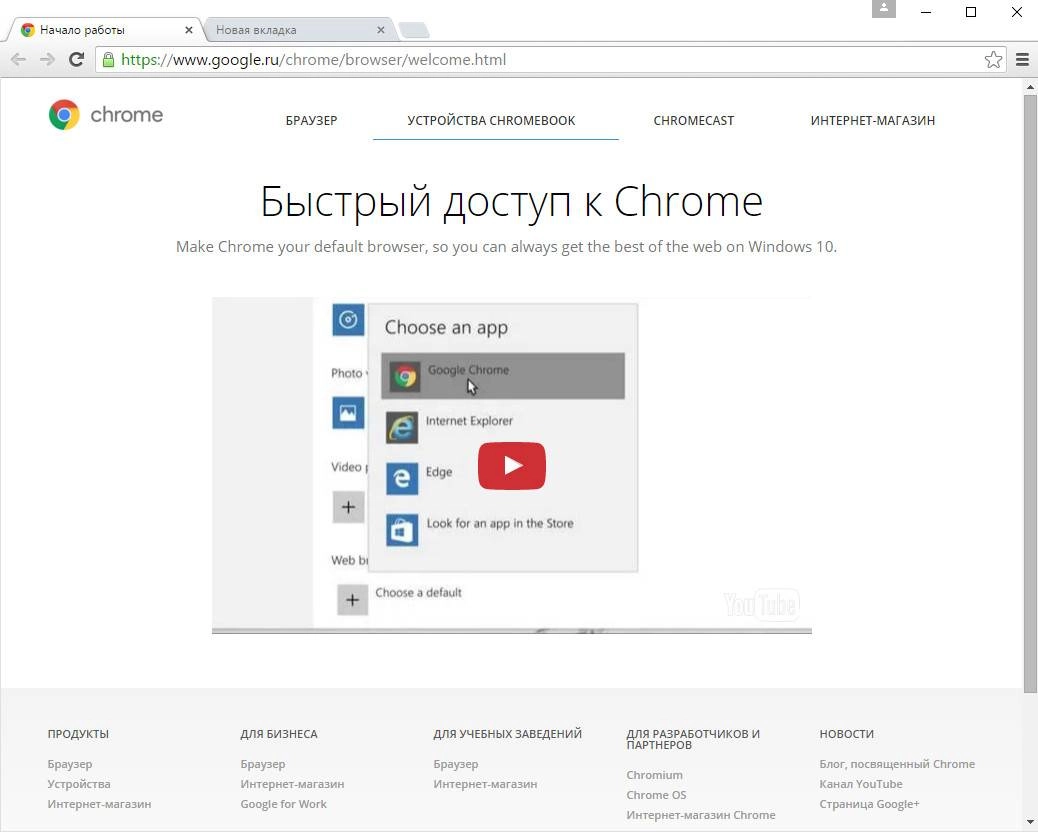Minimize the Chrome window
1038x832 pixels.
coord(926,12)
